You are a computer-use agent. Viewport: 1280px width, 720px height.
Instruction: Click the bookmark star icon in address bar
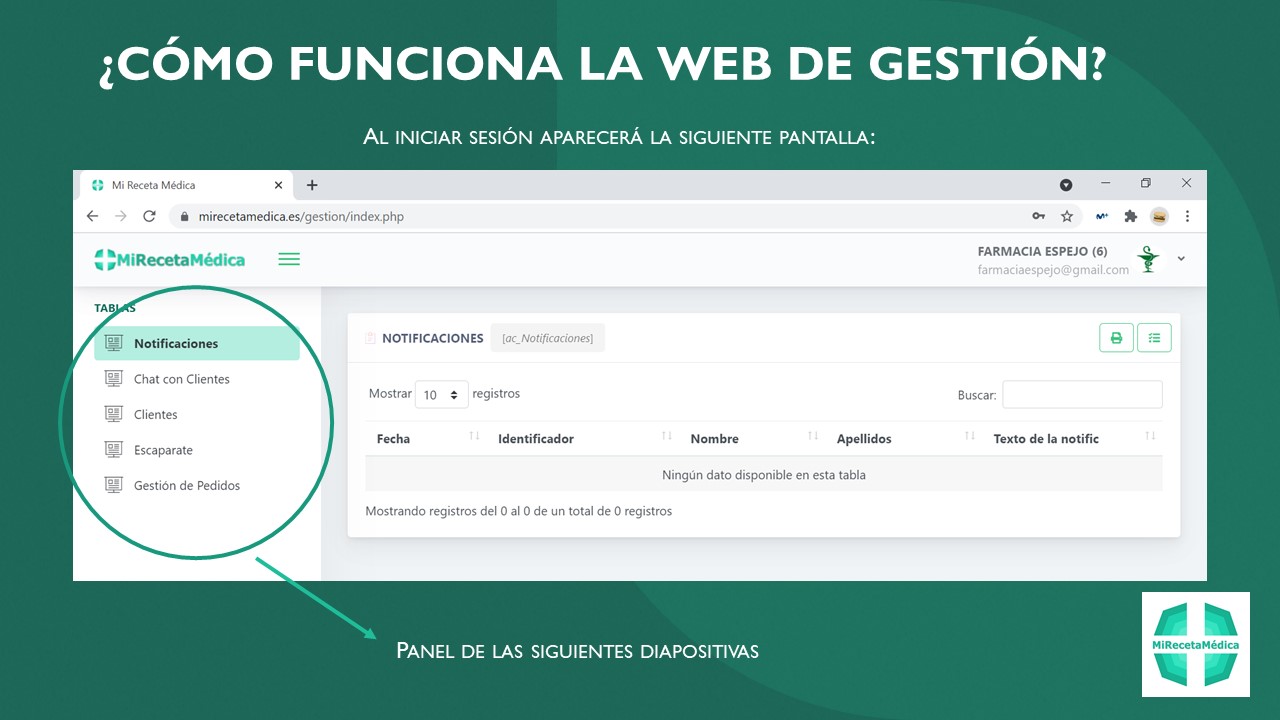pos(1067,216)
